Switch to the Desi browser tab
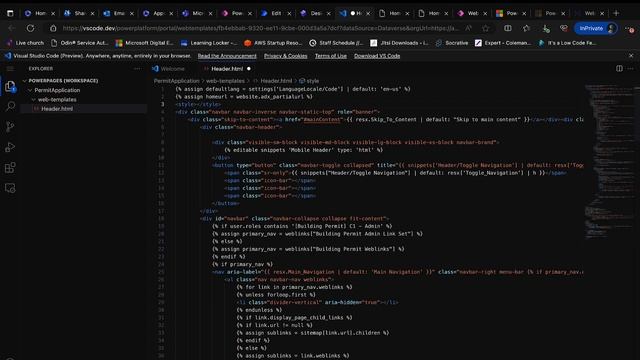 (316, 13)
